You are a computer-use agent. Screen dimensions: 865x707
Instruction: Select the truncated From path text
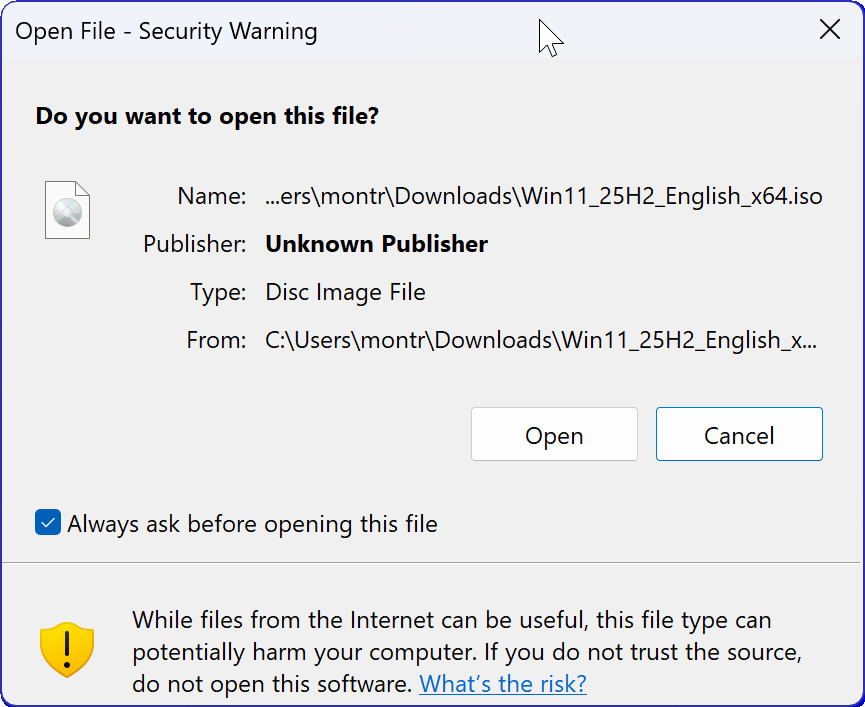tap(545, 339)
